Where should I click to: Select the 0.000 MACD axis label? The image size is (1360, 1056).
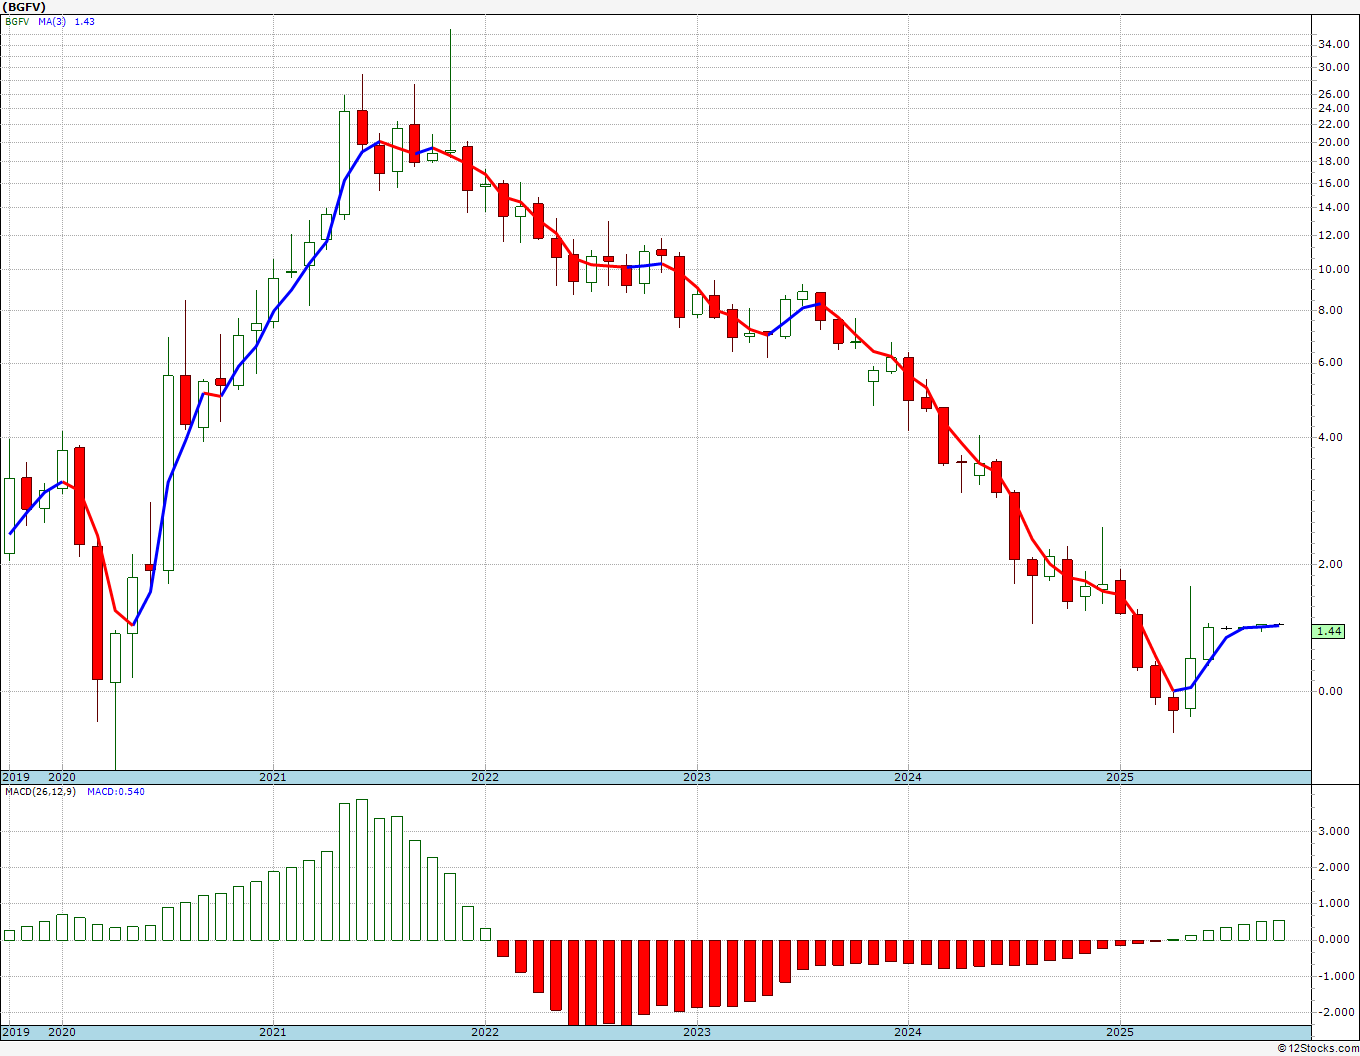(x=1334, y=939)
